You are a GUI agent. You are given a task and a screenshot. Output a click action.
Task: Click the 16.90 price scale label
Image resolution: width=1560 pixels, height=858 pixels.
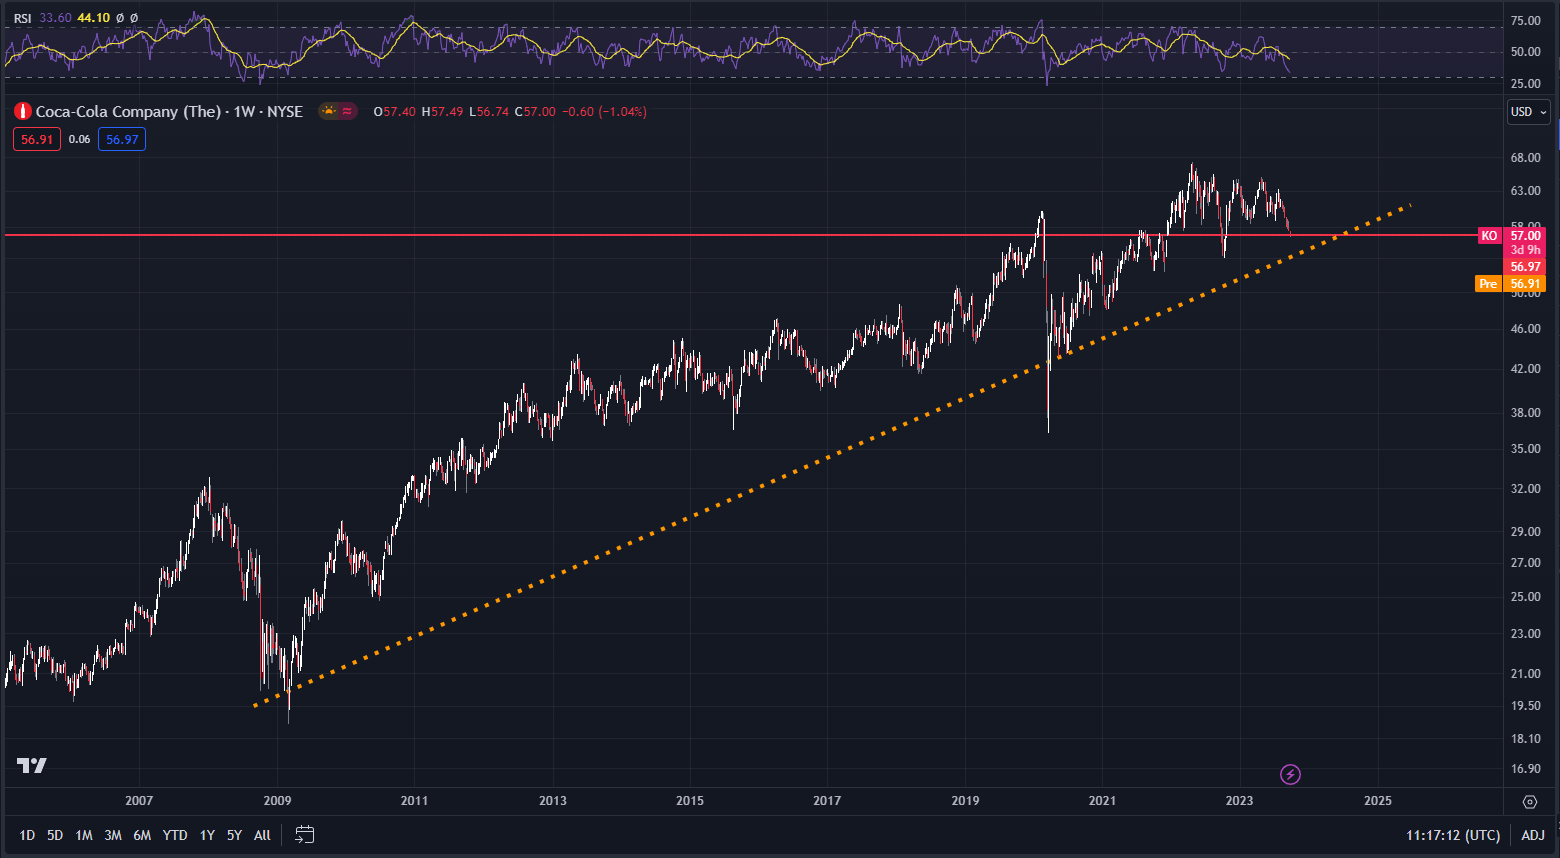pos(1525,769)
